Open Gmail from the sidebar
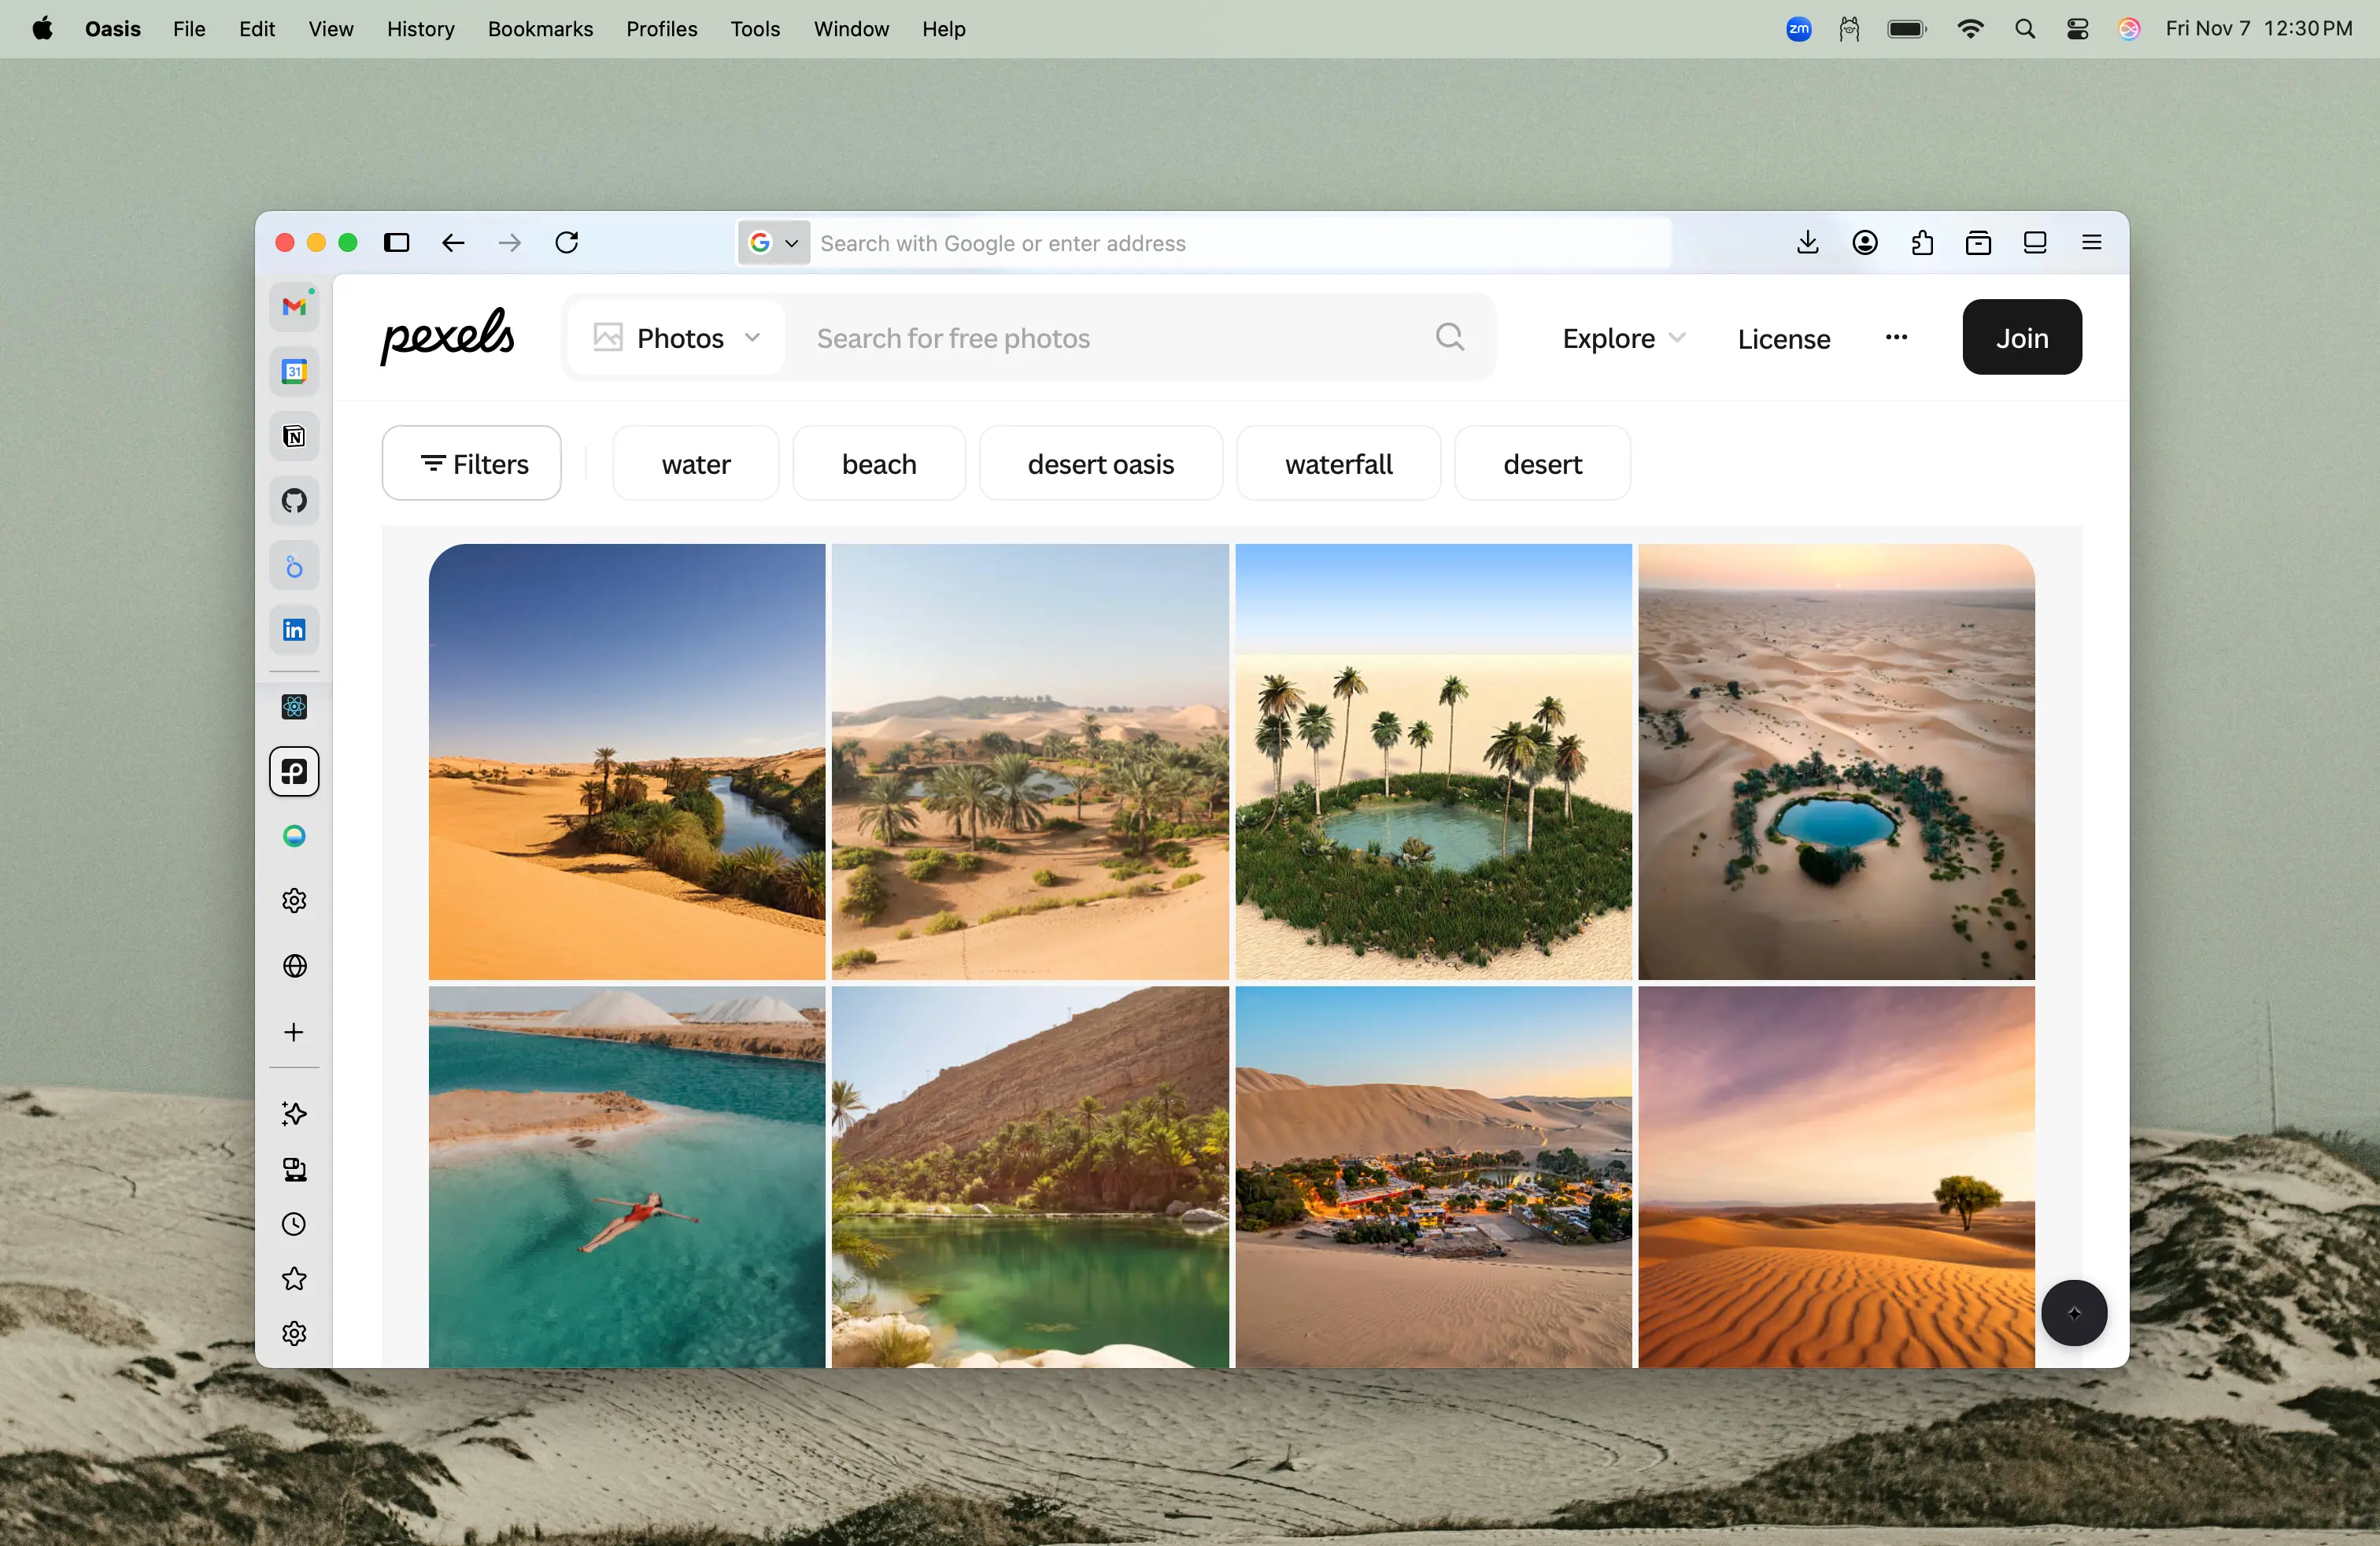 (x=294, y=307)
